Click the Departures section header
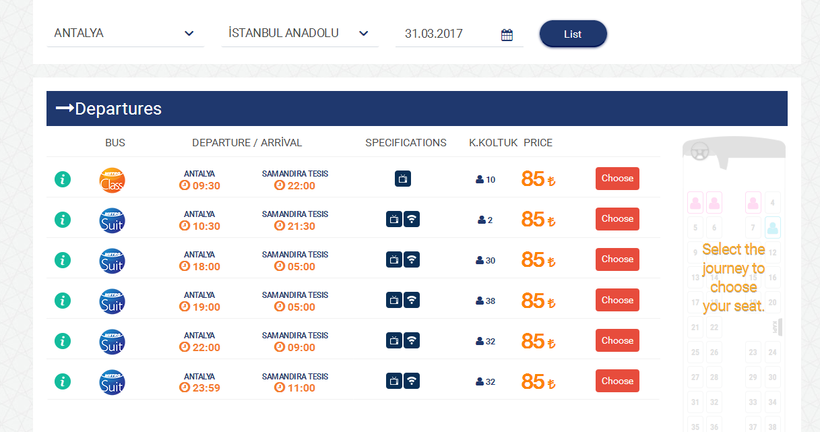This screenshot has width=820, height=432. pyautogui.click(x=416, y=109)
